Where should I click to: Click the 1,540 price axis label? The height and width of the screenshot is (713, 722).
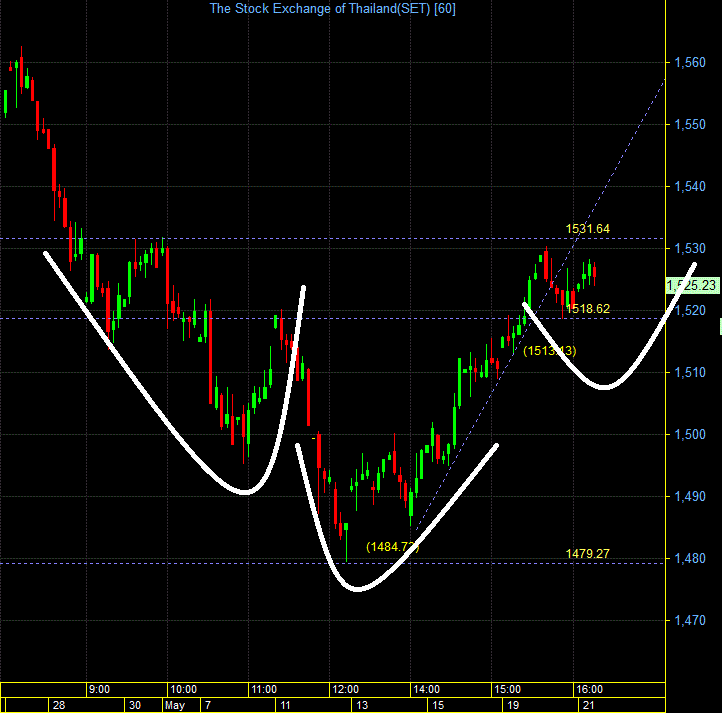[690, 187]
